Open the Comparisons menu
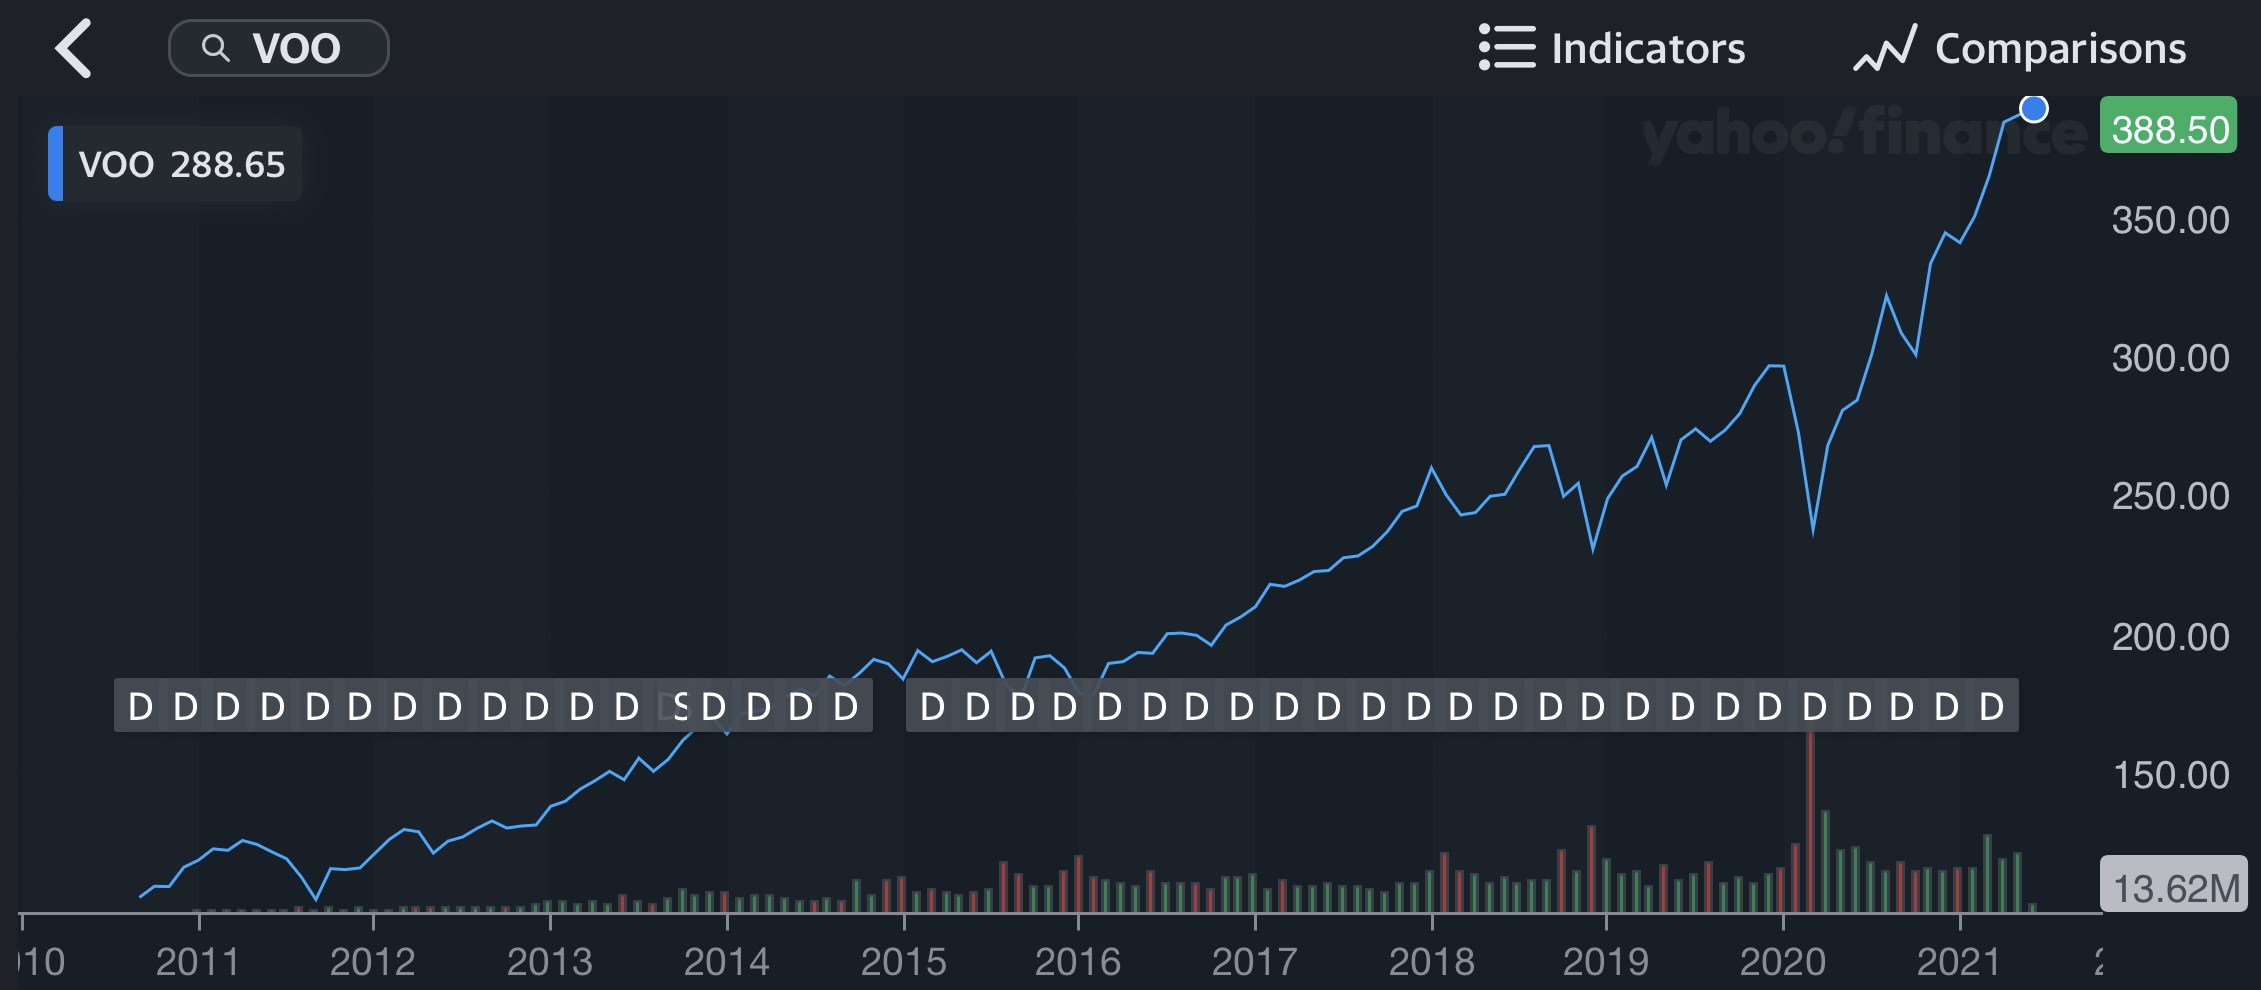The image size is (2261, 990). [2020, 48]
